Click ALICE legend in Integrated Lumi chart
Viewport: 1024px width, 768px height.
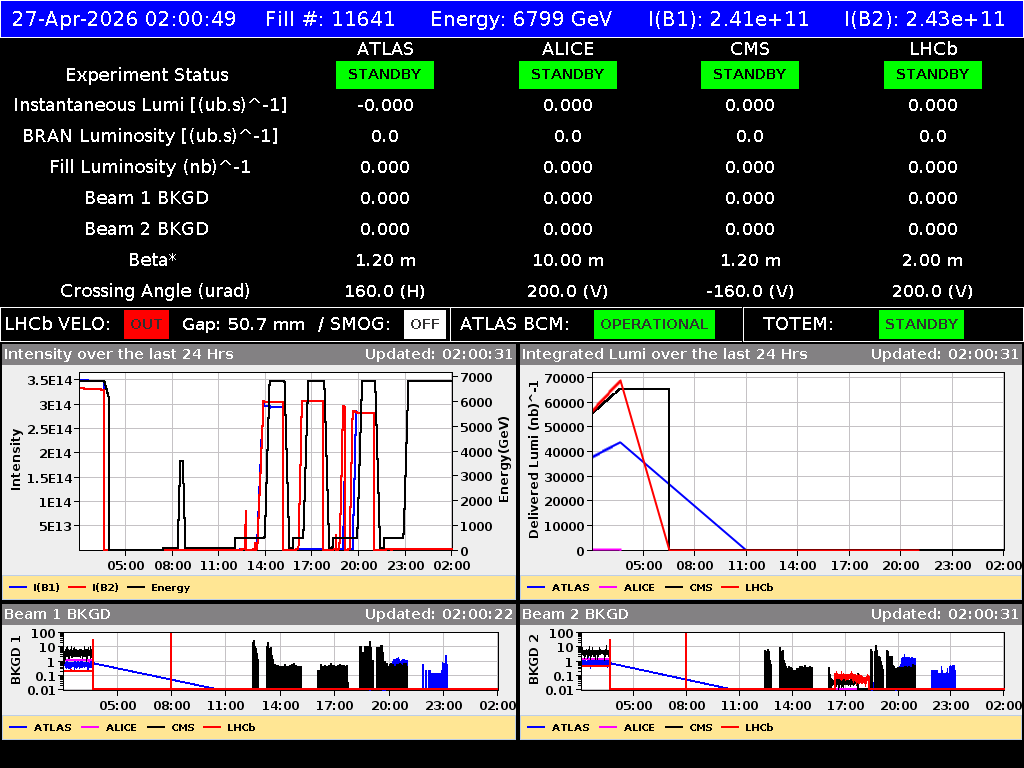627,587
